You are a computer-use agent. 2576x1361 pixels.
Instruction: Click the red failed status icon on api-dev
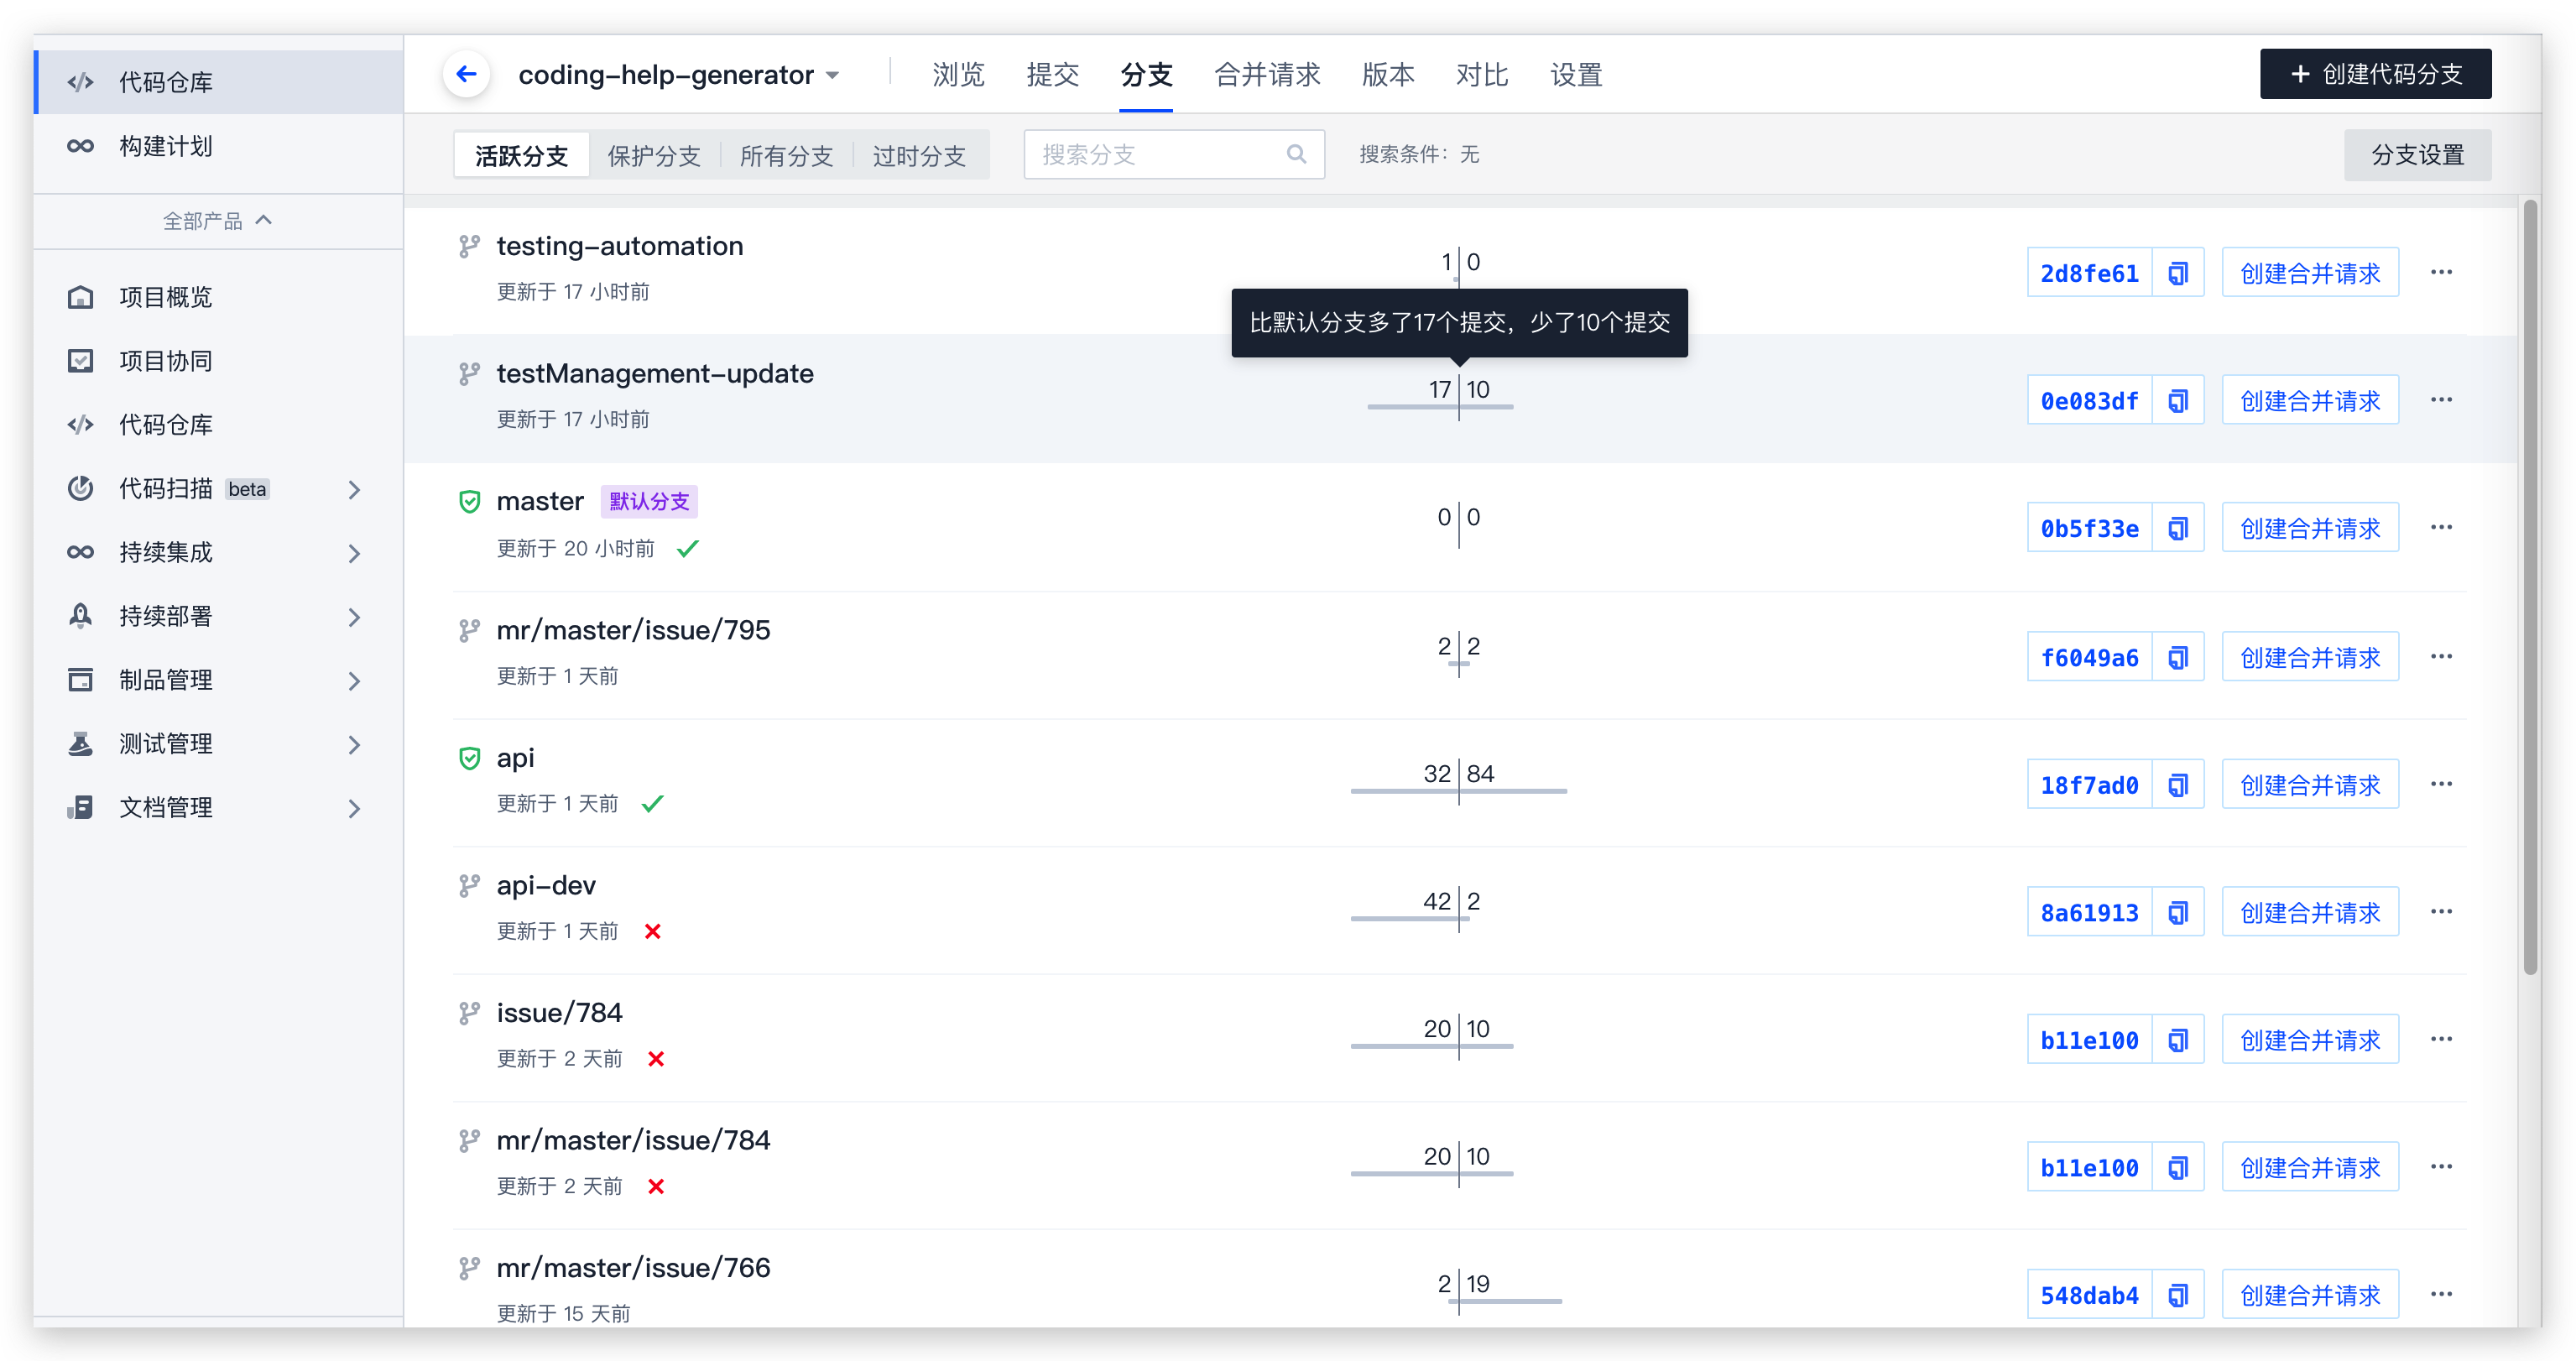pos(653,931)
